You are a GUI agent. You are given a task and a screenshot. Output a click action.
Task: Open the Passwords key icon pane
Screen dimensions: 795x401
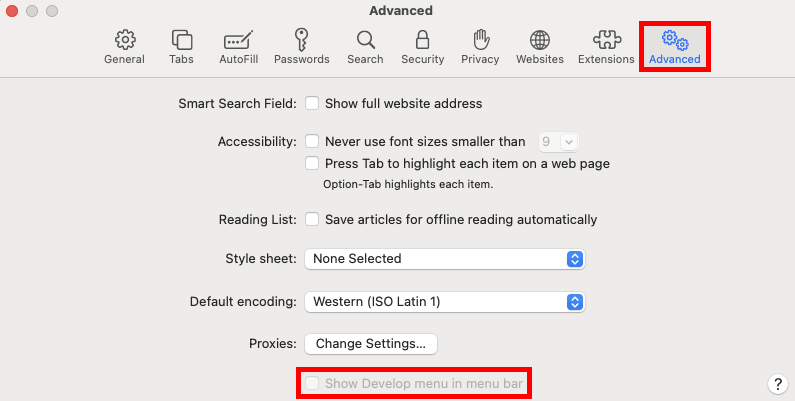(302, 47)
